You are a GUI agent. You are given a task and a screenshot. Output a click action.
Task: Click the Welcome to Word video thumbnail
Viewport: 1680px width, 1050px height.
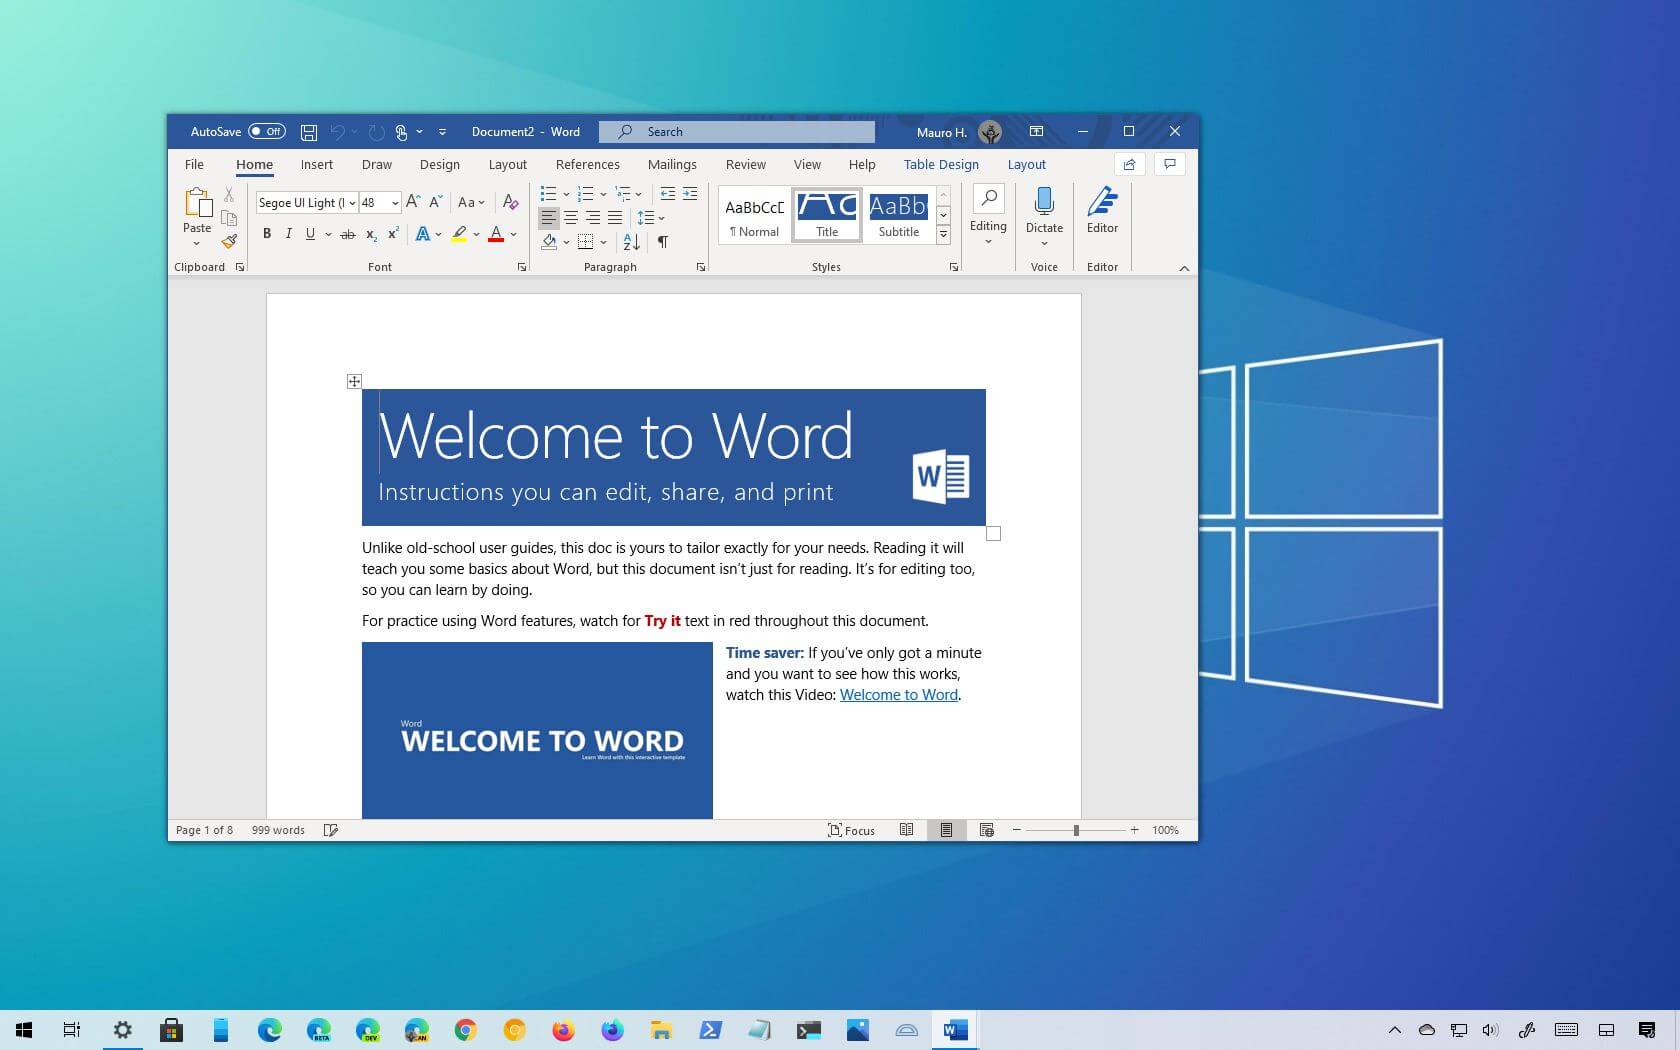(537, 730)
